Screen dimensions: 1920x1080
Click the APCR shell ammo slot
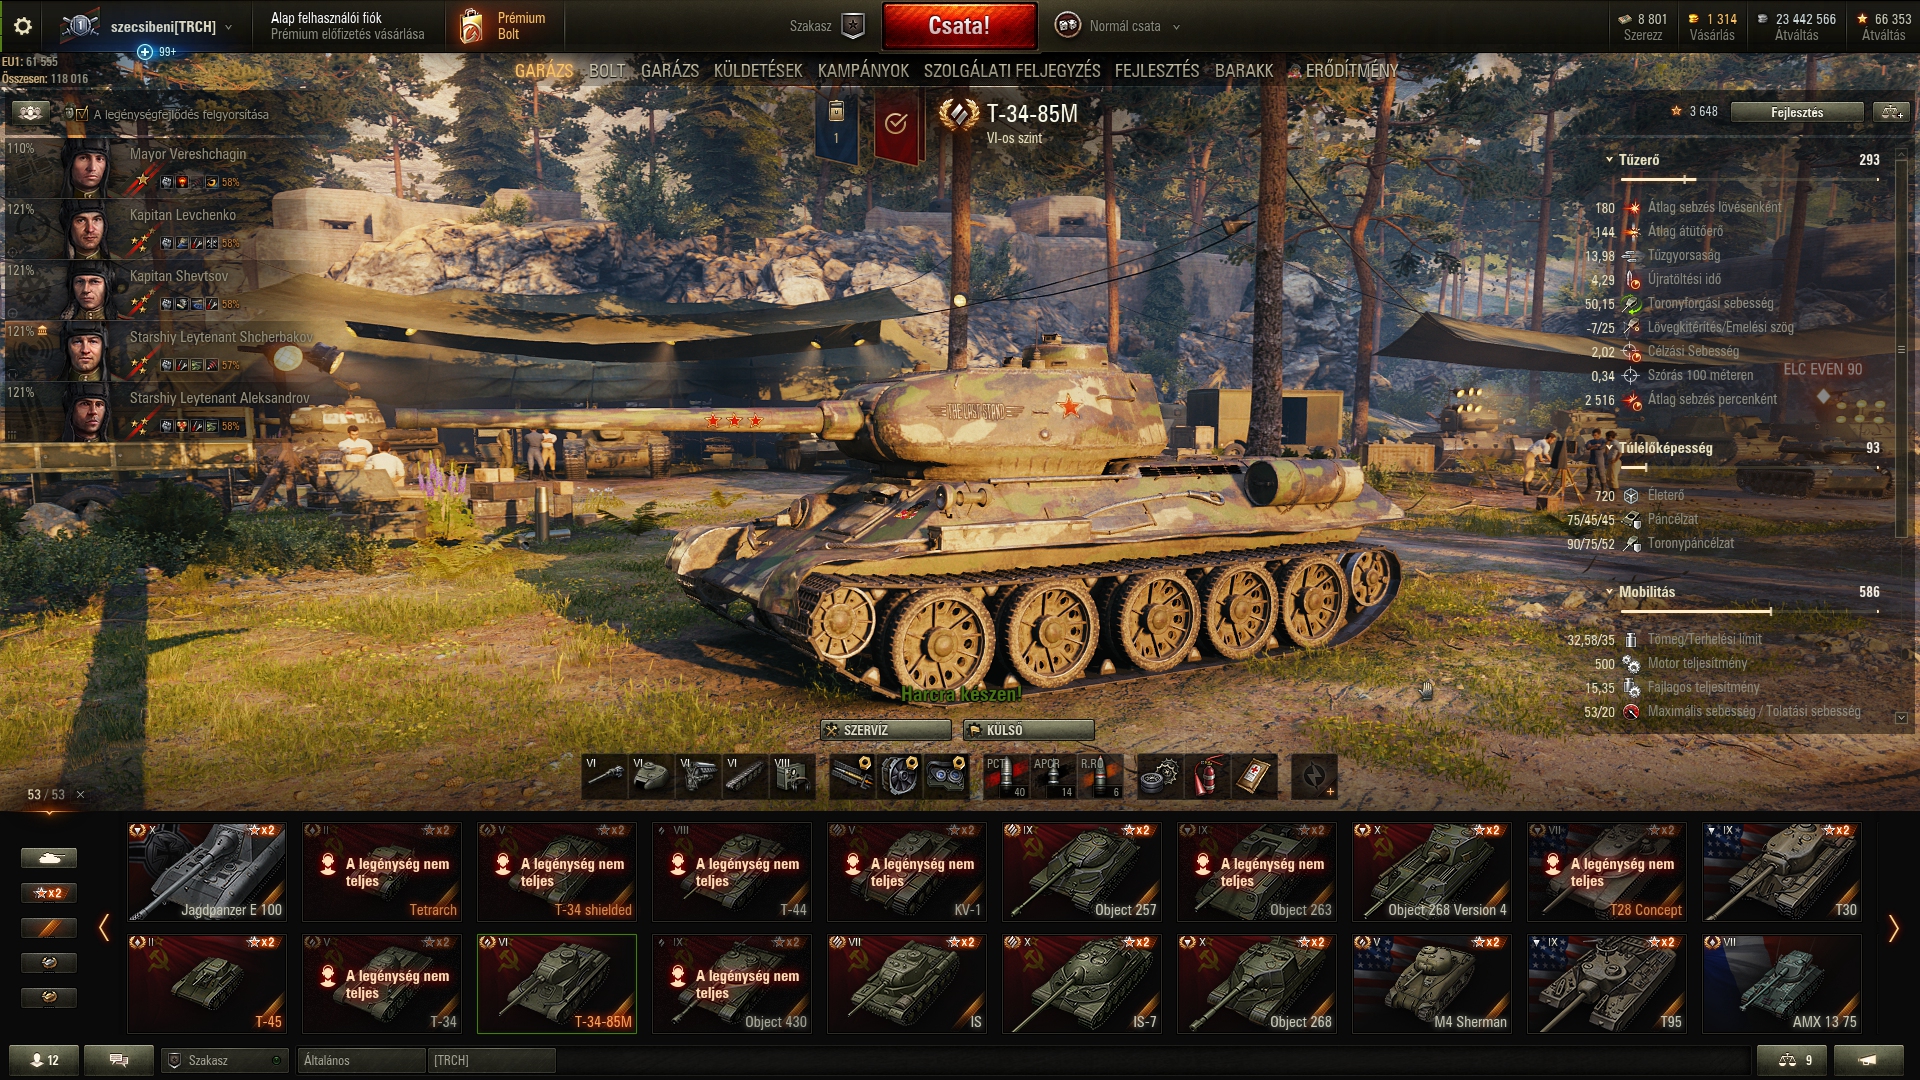1053,776
